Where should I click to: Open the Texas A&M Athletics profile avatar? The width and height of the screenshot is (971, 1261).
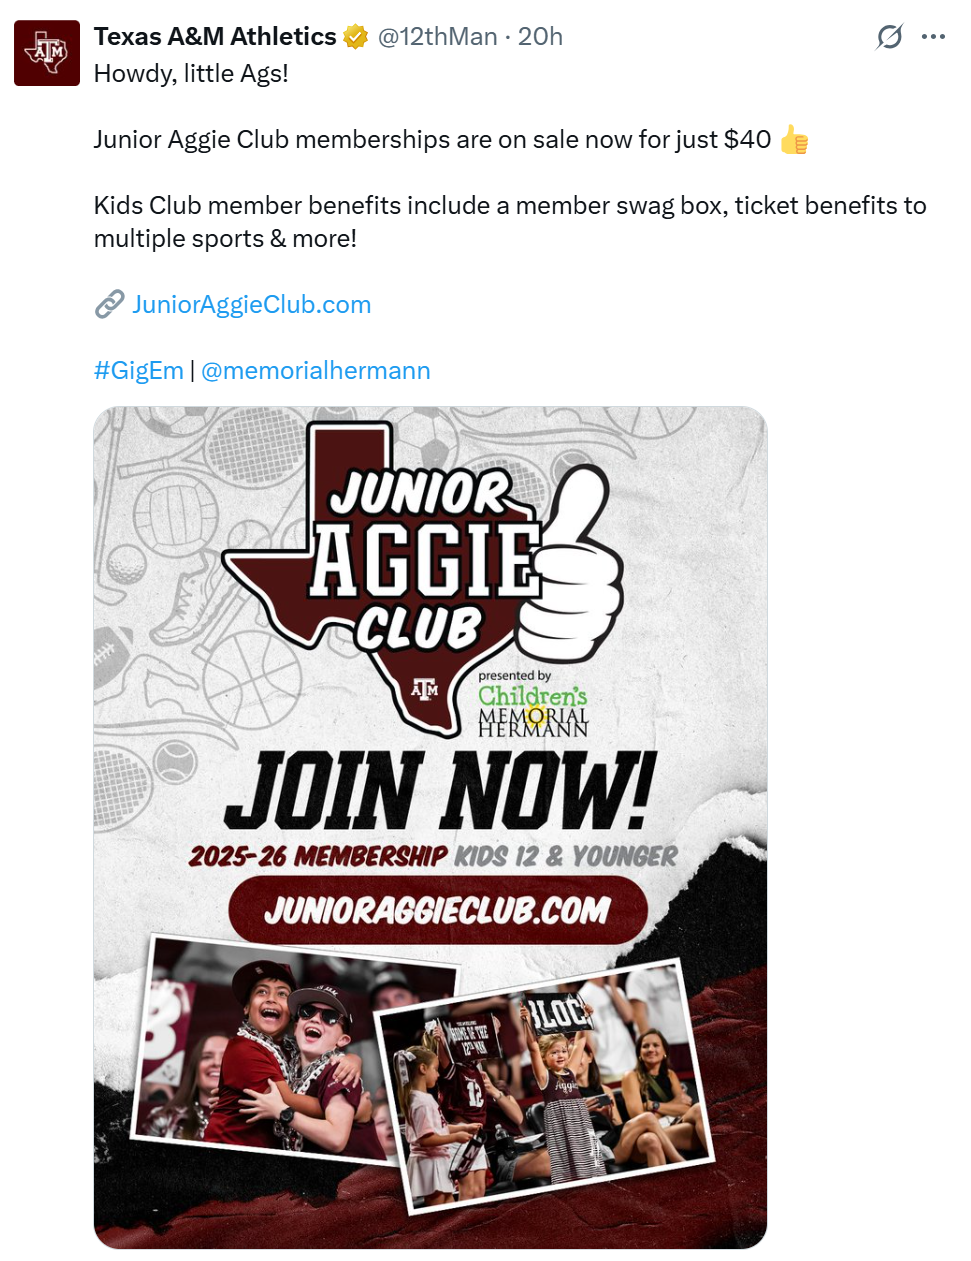pos(47,53)
